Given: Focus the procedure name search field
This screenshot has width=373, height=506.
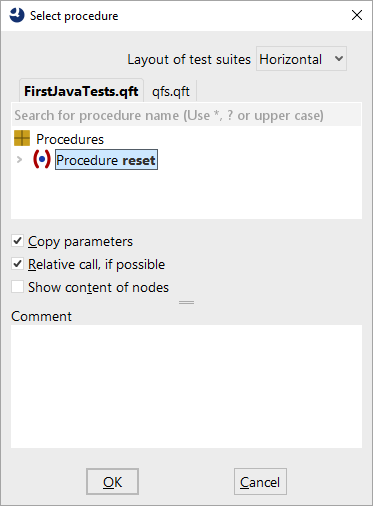Looking at the screenshot, I should pos(186,115).
